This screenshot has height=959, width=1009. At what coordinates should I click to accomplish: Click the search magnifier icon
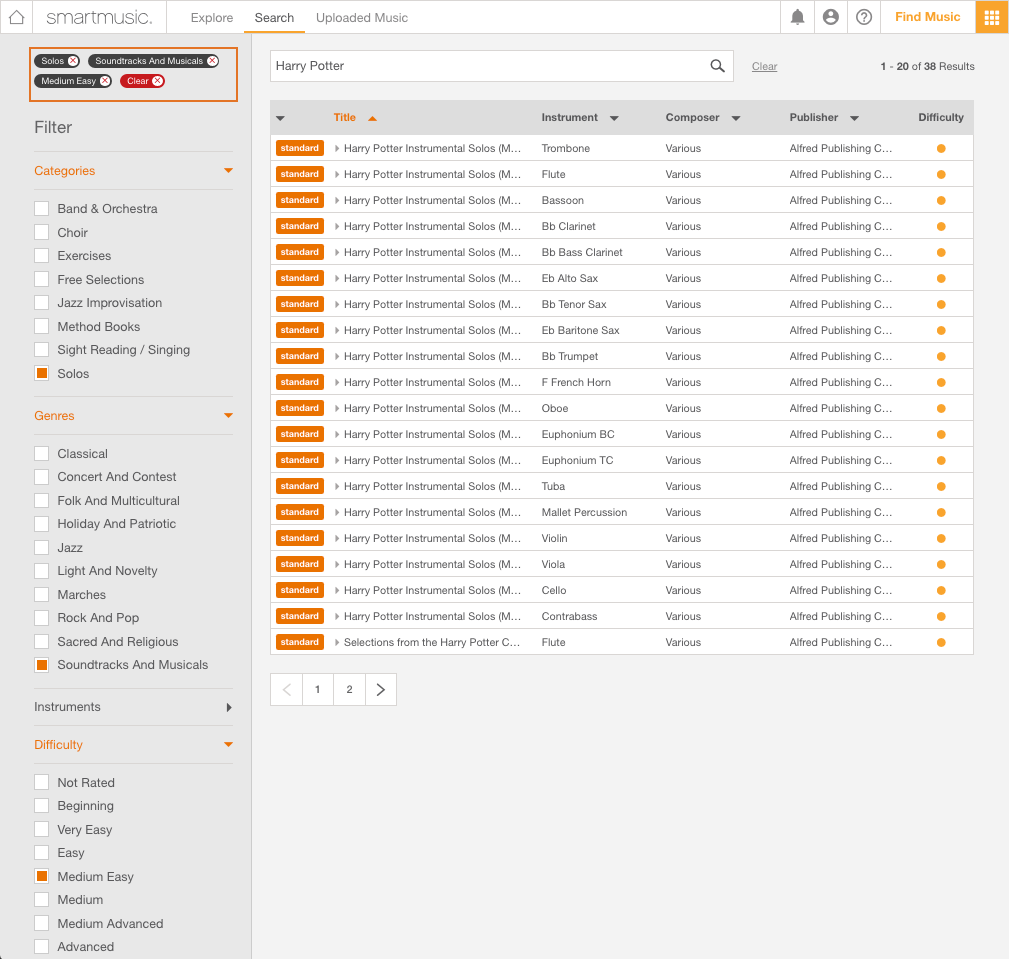(x=717, y=66)
